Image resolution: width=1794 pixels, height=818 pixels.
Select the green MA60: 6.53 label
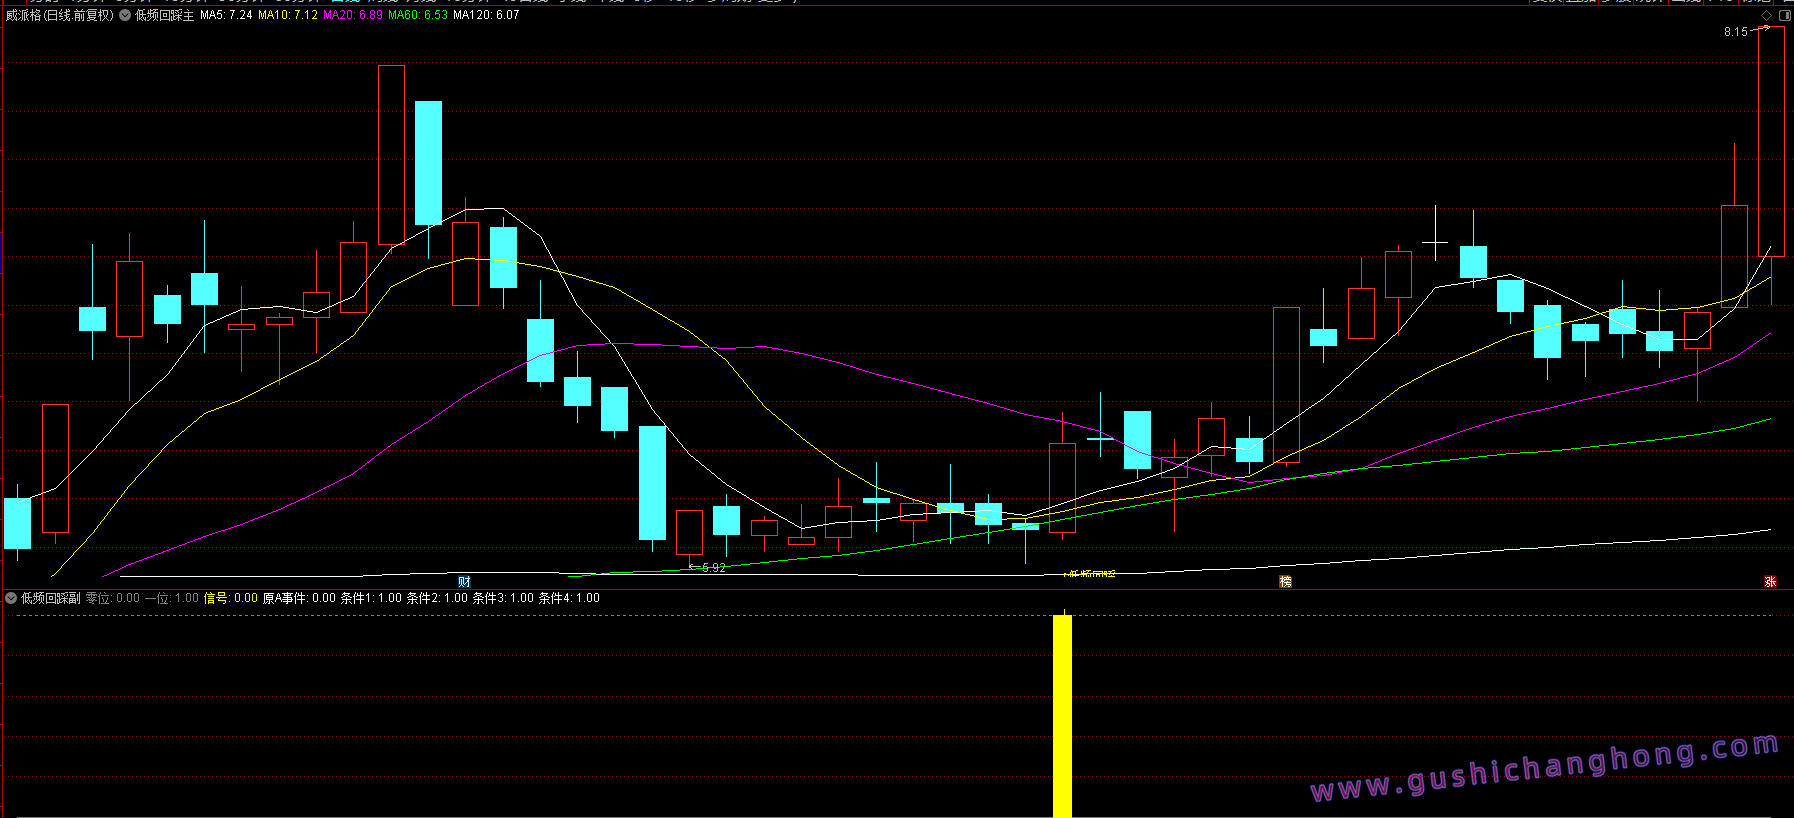pos(418,16)
